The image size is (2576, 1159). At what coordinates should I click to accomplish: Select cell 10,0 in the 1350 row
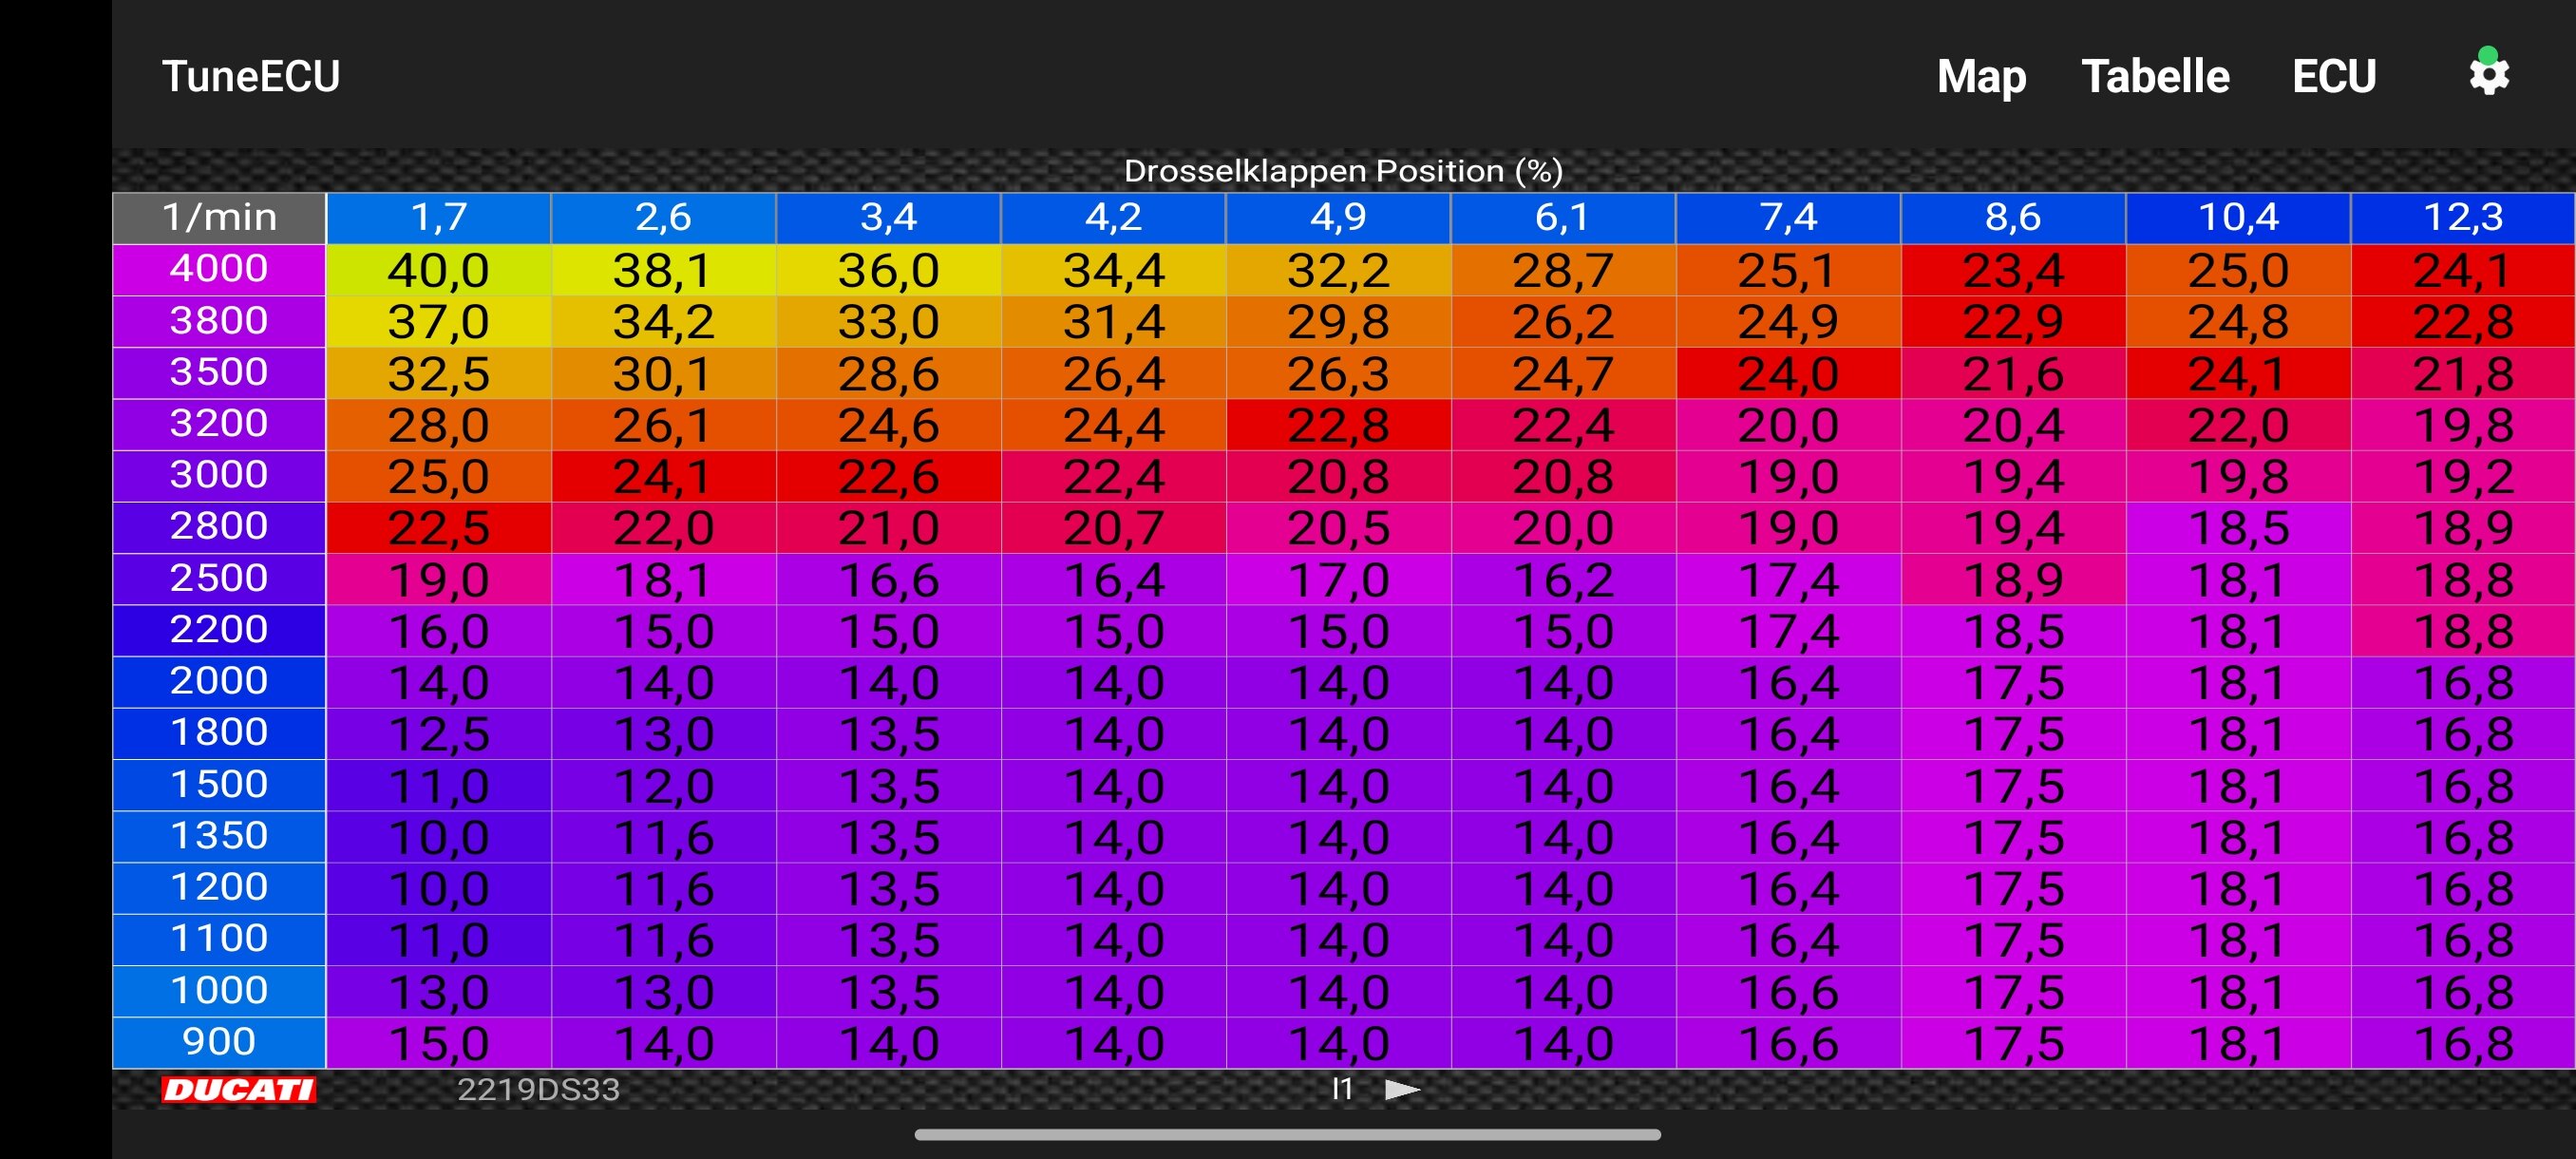click(x=439, y=837)
